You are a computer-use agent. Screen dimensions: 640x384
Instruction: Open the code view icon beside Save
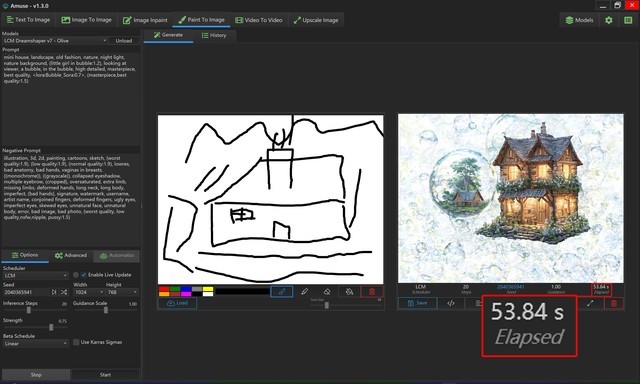[451, 303]
